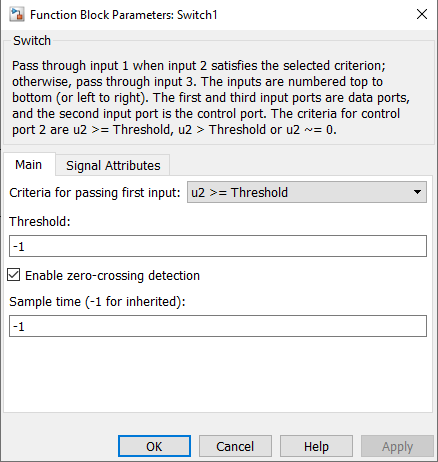Open the Signal Attributes tab
This screenshot has height=462, width=438.
[x=113, y=165]
